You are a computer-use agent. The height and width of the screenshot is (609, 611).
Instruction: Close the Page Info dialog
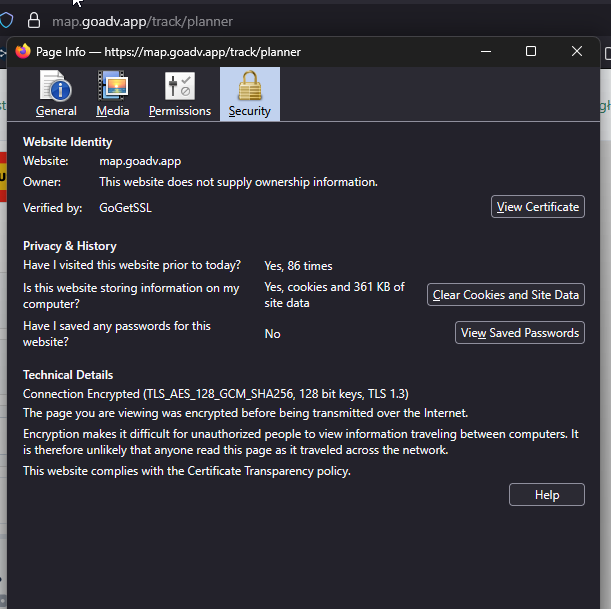[577, 51]
